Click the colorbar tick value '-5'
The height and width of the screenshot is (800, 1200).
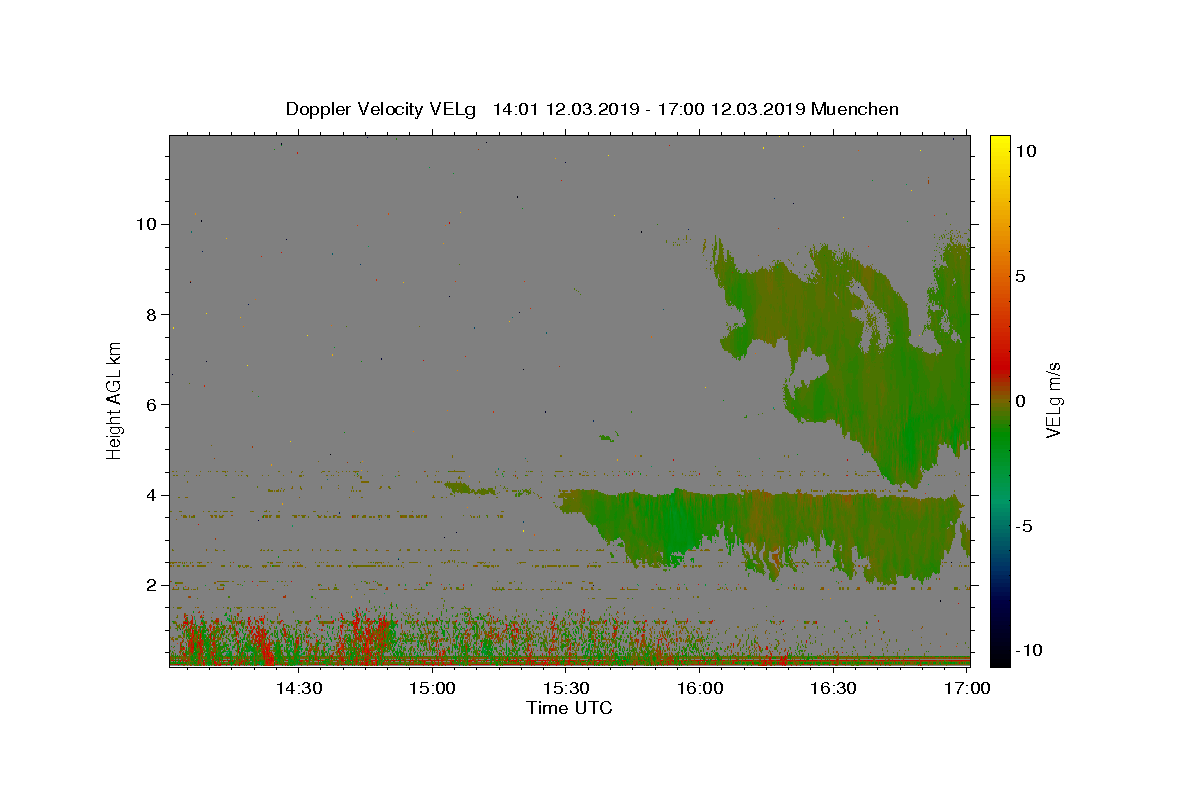tap(1023, 526)
